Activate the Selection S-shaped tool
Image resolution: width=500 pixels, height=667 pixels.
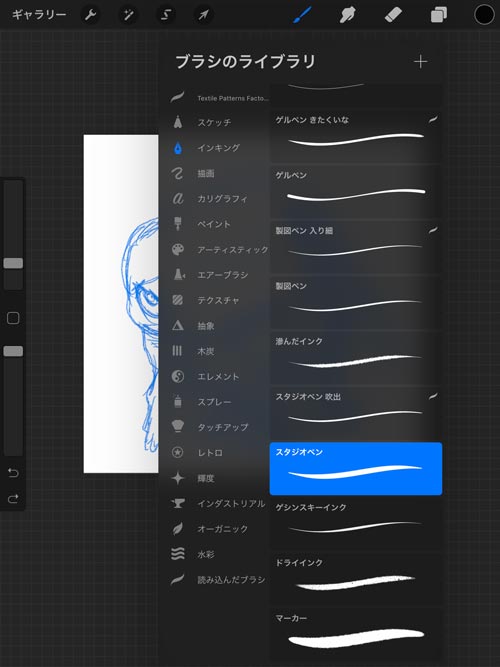166,15
